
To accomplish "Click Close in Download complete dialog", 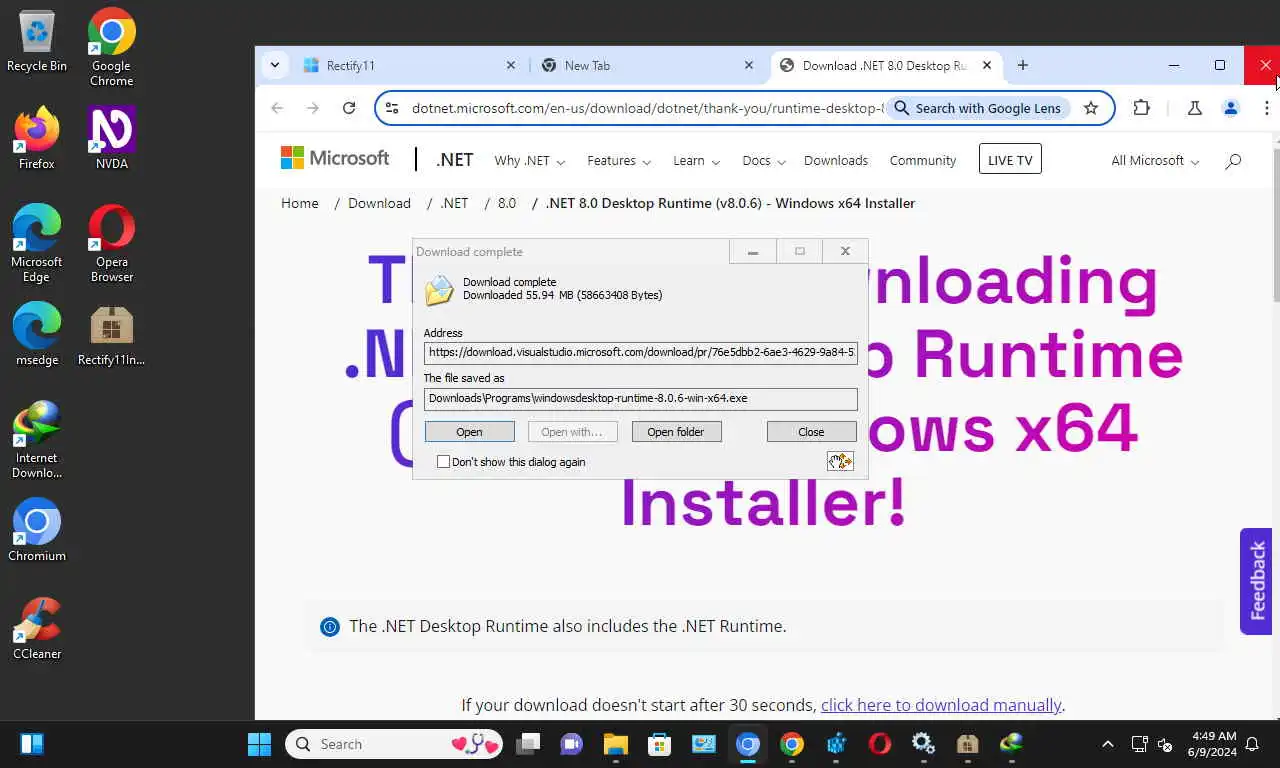I will click(811, 432).
